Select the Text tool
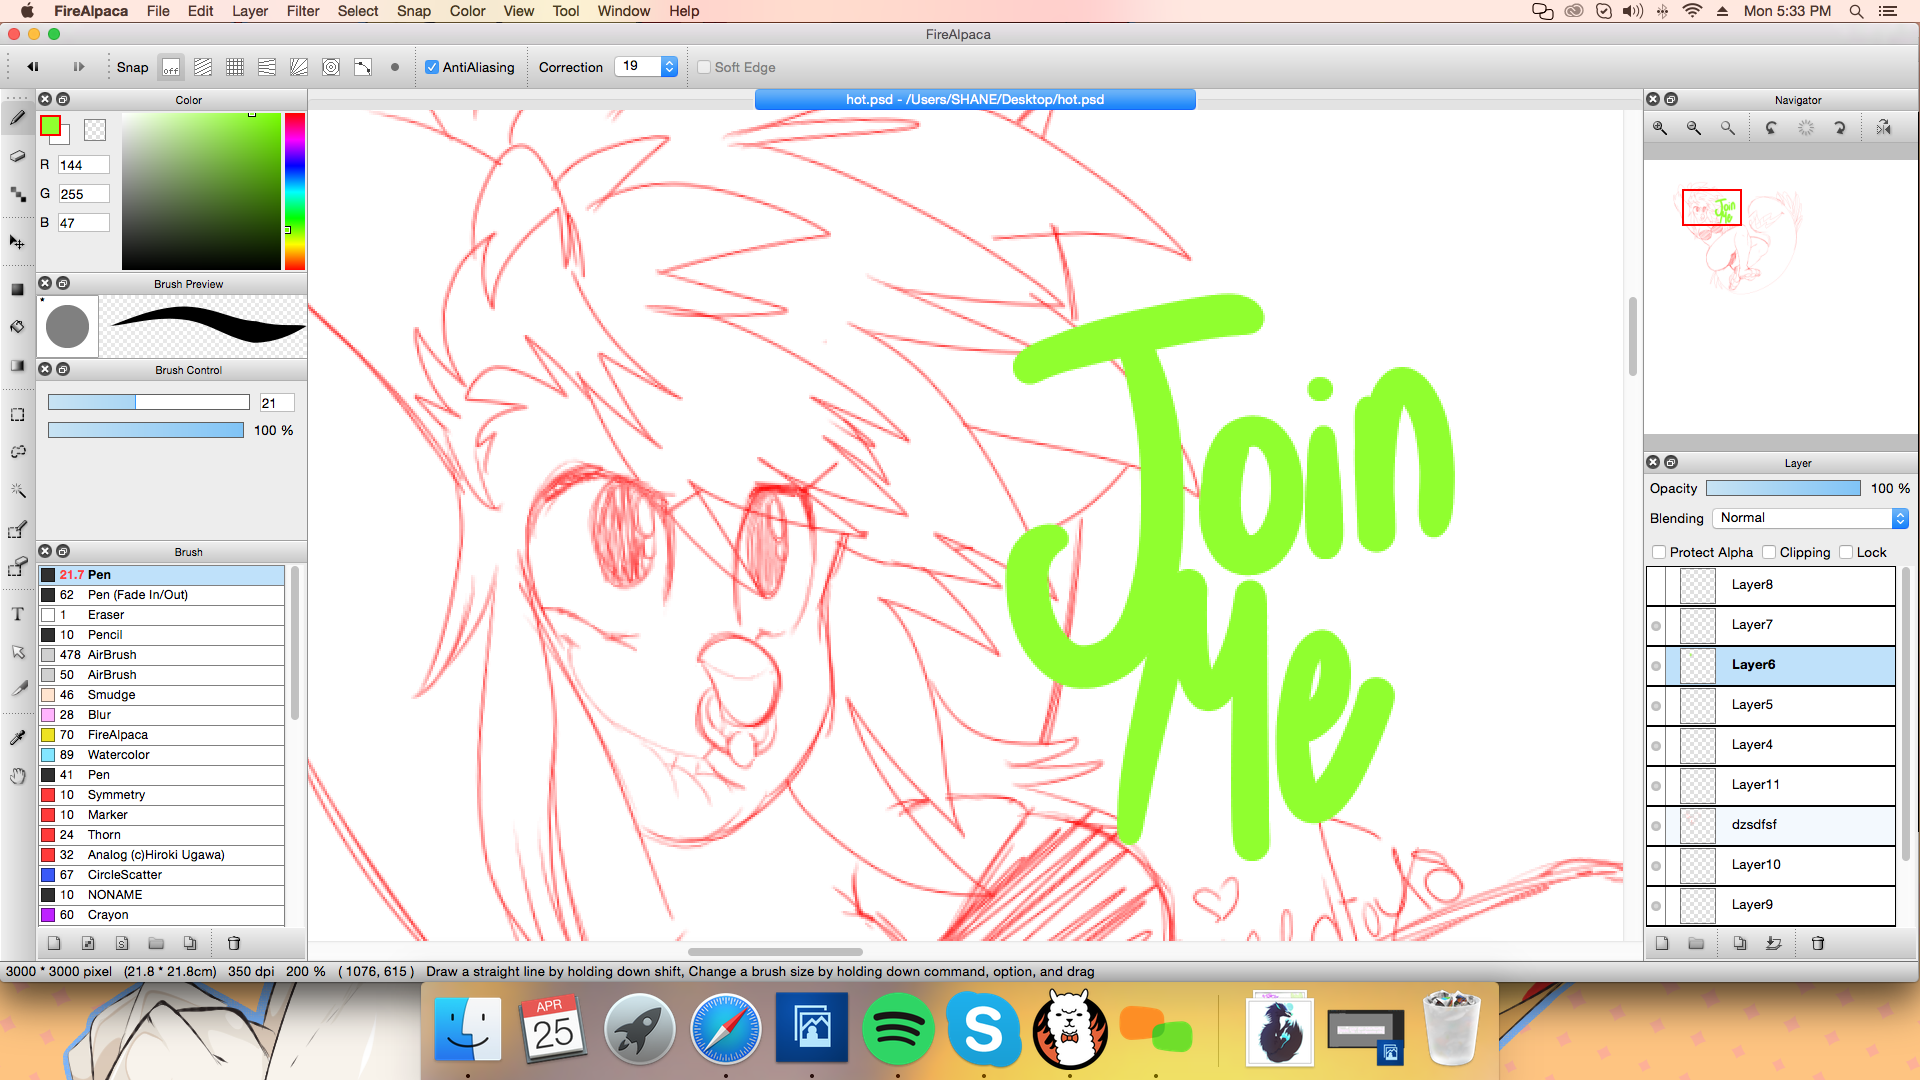 coord(17,614)
